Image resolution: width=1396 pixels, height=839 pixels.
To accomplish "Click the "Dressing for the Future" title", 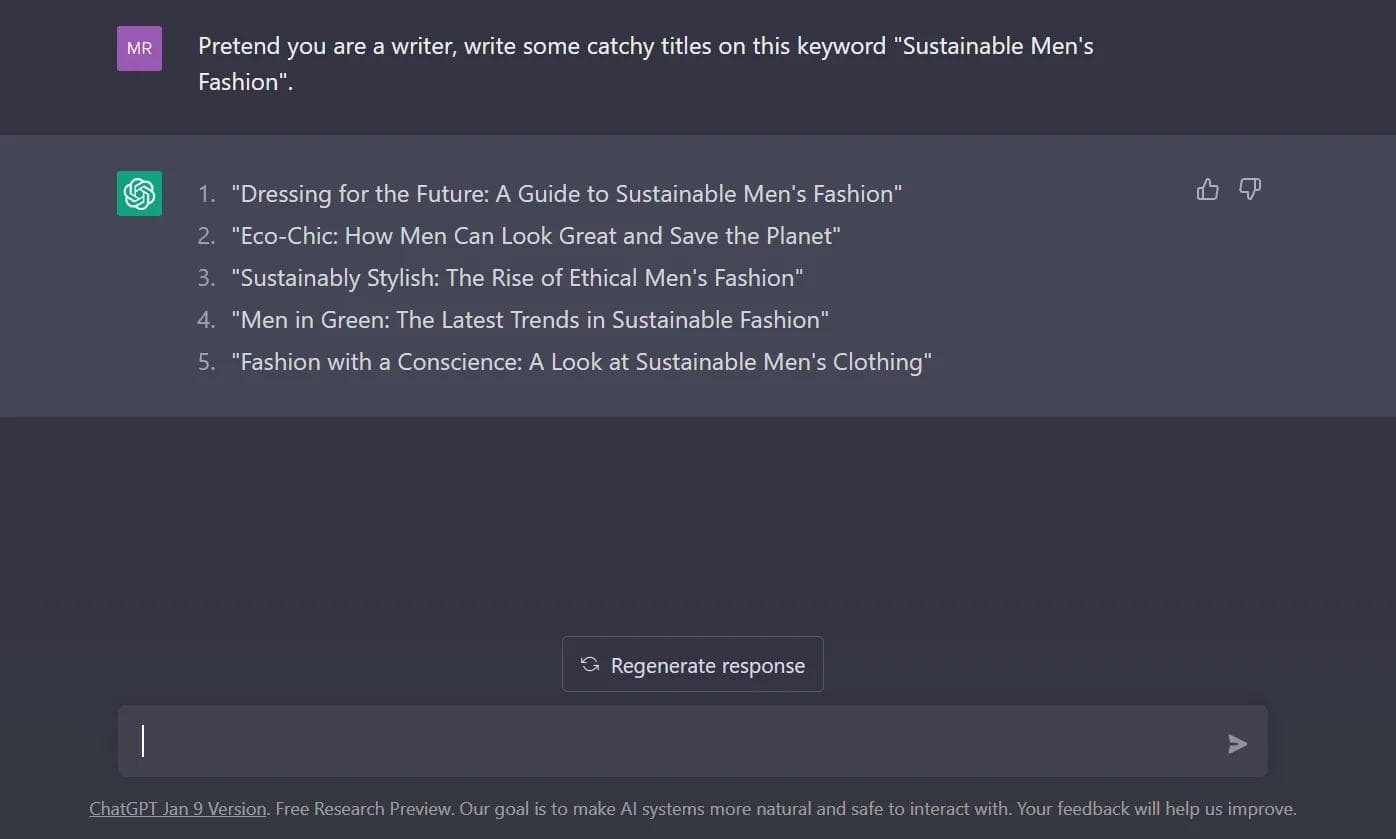I will tap(566, 194).
